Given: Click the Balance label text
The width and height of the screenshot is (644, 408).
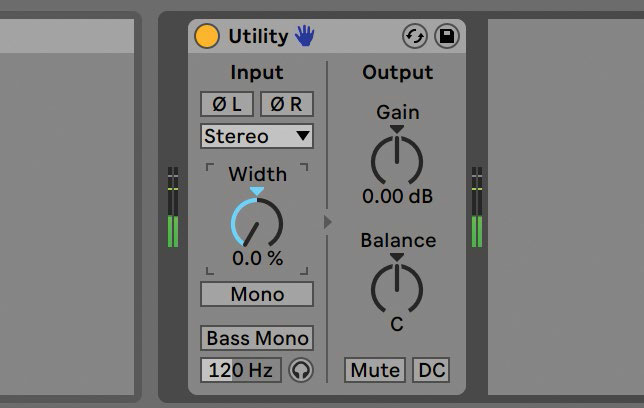Looking at the screenshot, I should tap(398, 240).
